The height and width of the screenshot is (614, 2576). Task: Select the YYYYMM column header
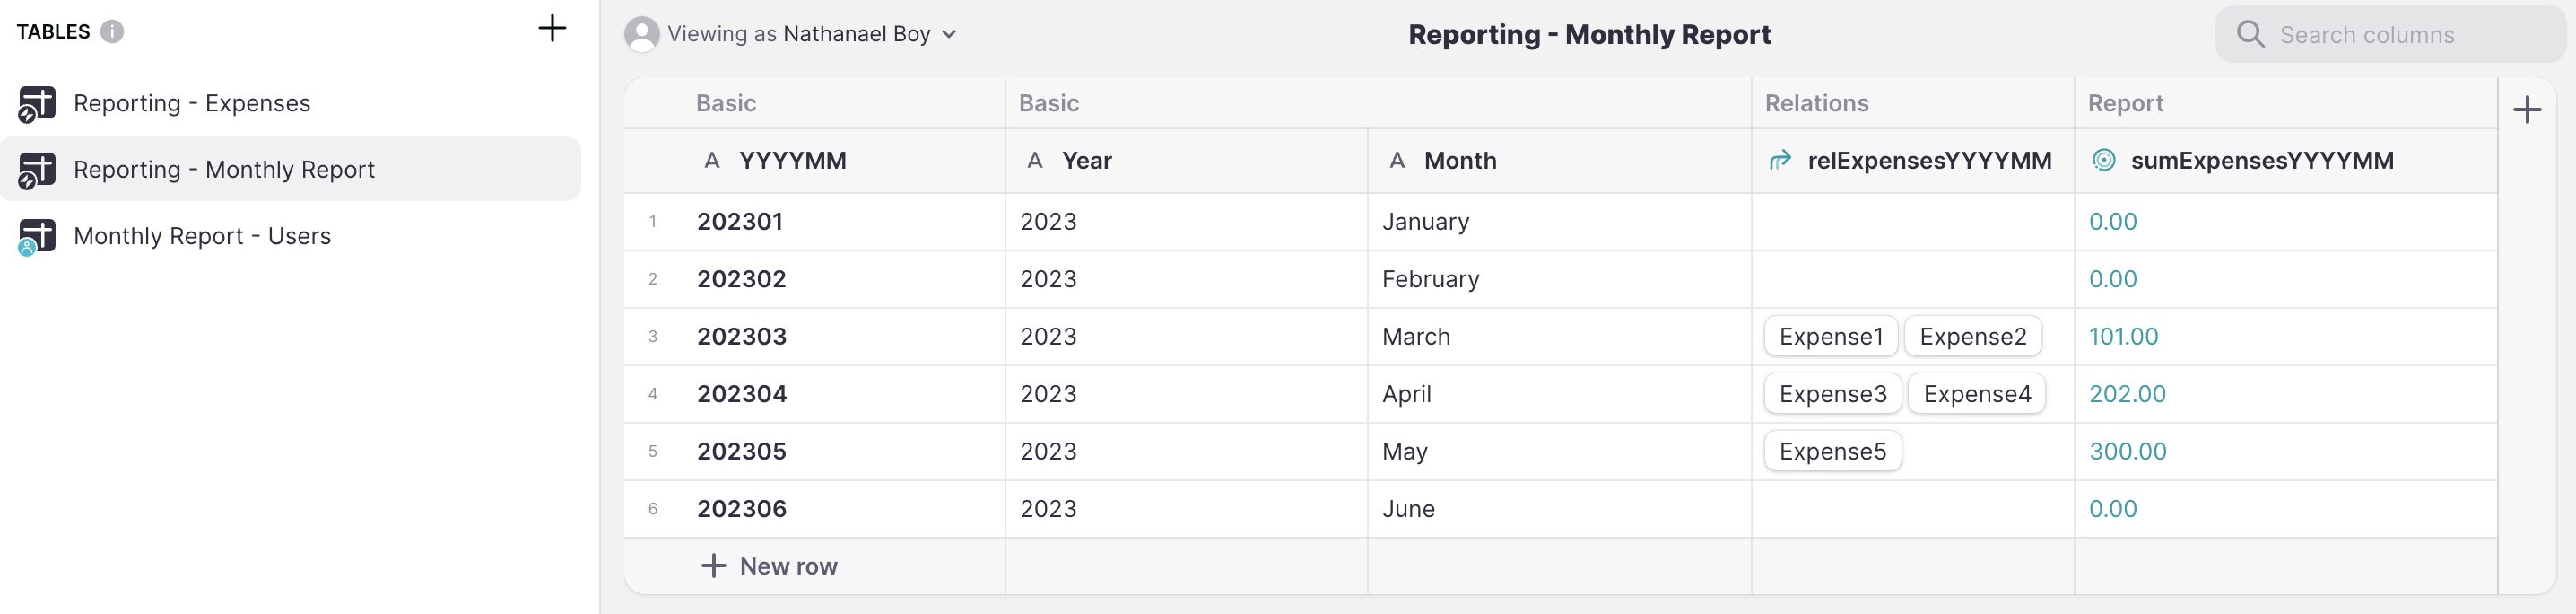click(792, 161)
